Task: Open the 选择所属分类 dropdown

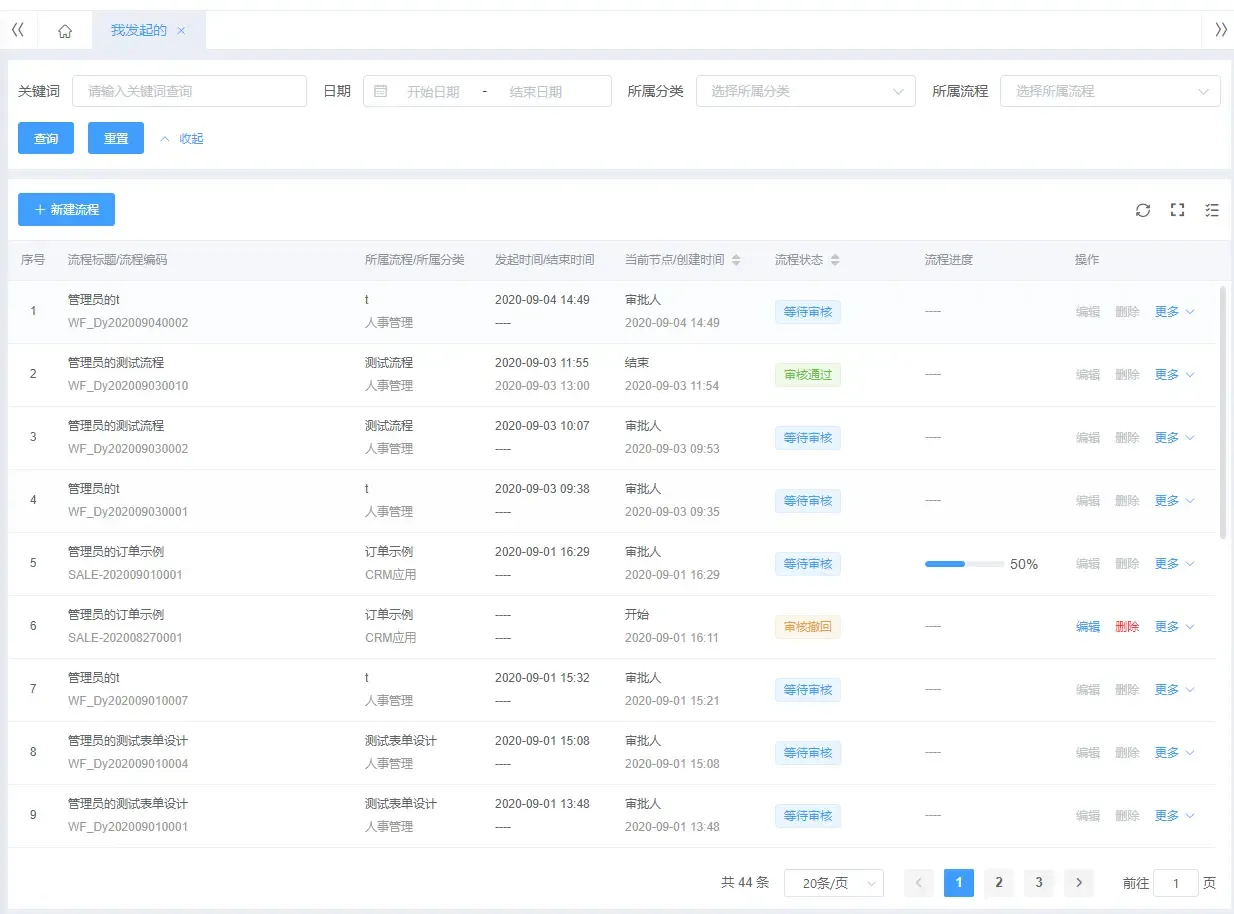Action: click(805, 90)
